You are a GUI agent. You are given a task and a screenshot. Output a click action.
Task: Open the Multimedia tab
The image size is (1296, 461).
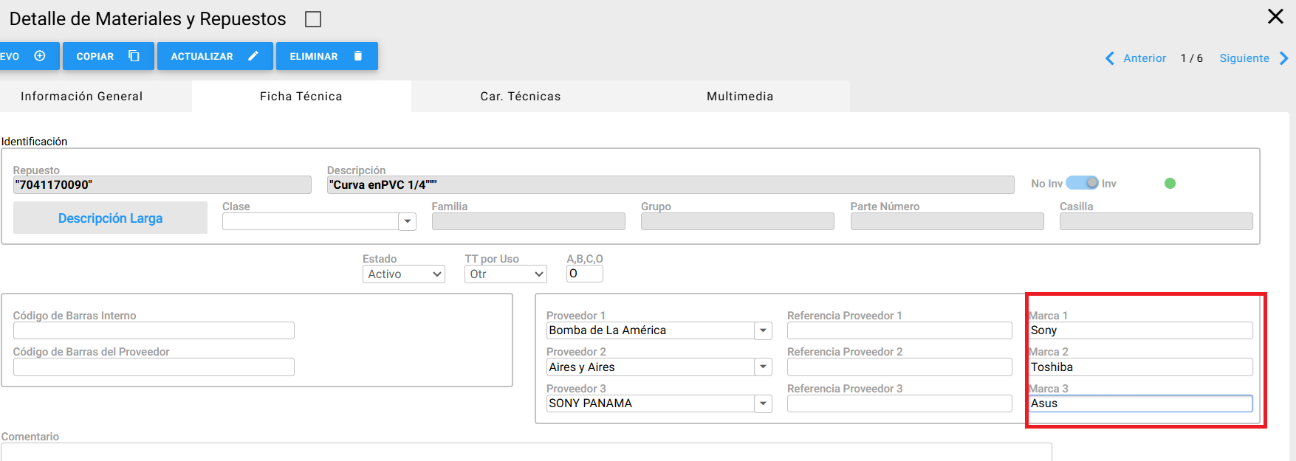click(739, 97)
